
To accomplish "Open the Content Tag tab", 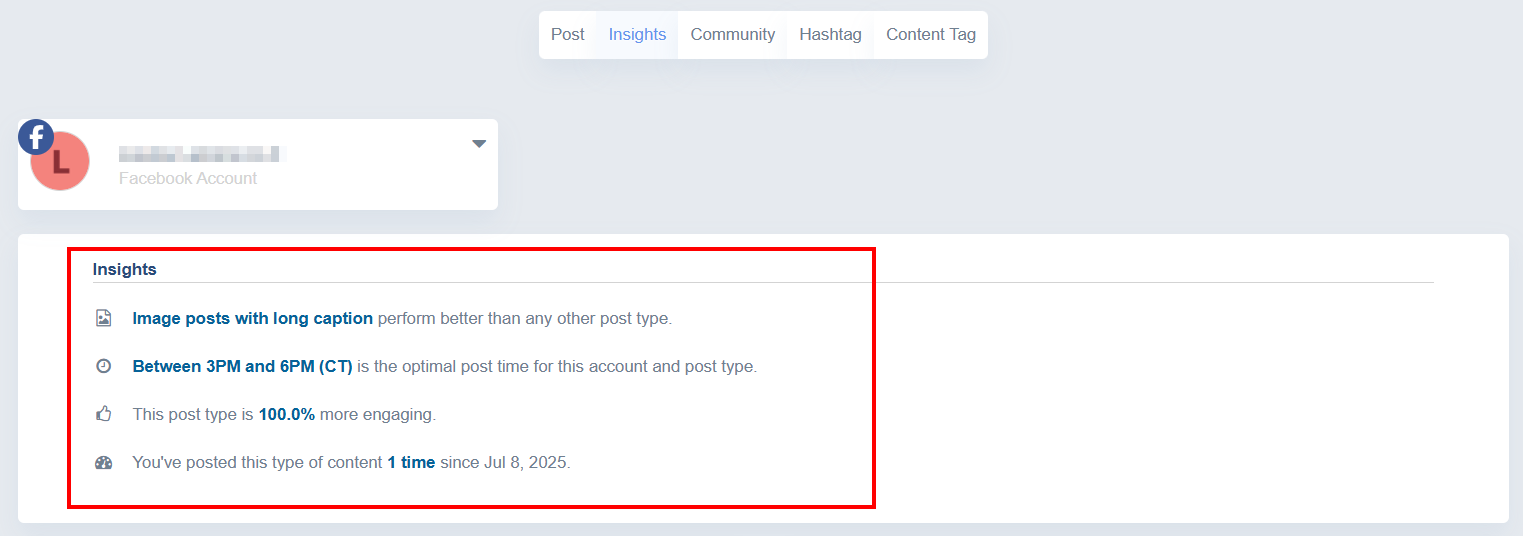I will 931,35.
